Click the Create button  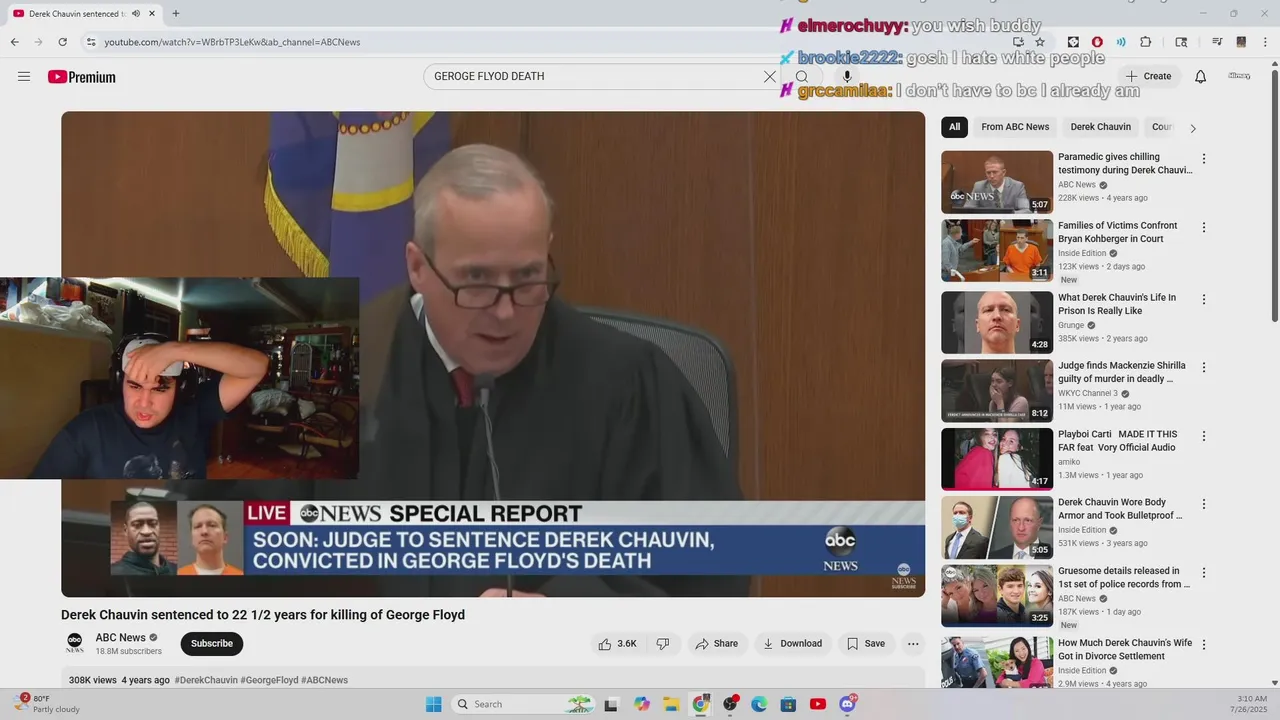pos(1148,76)
